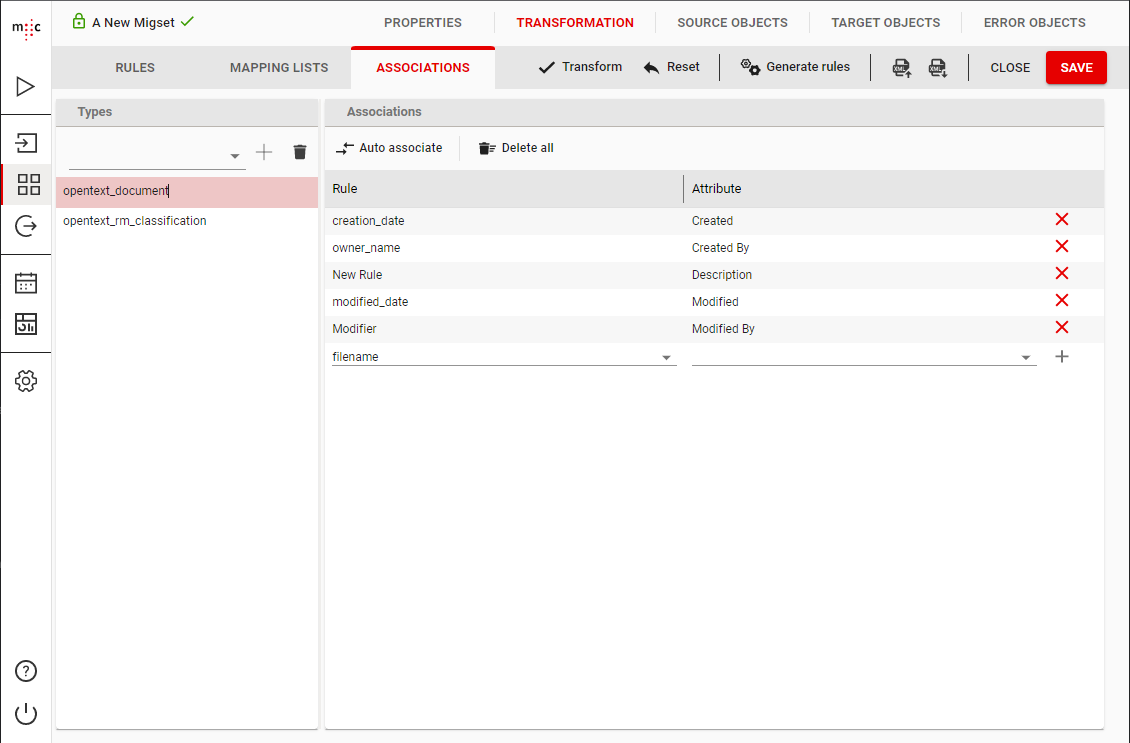Add new association with plus icon
1130x743 pixels.
[x=1062, y=356]
